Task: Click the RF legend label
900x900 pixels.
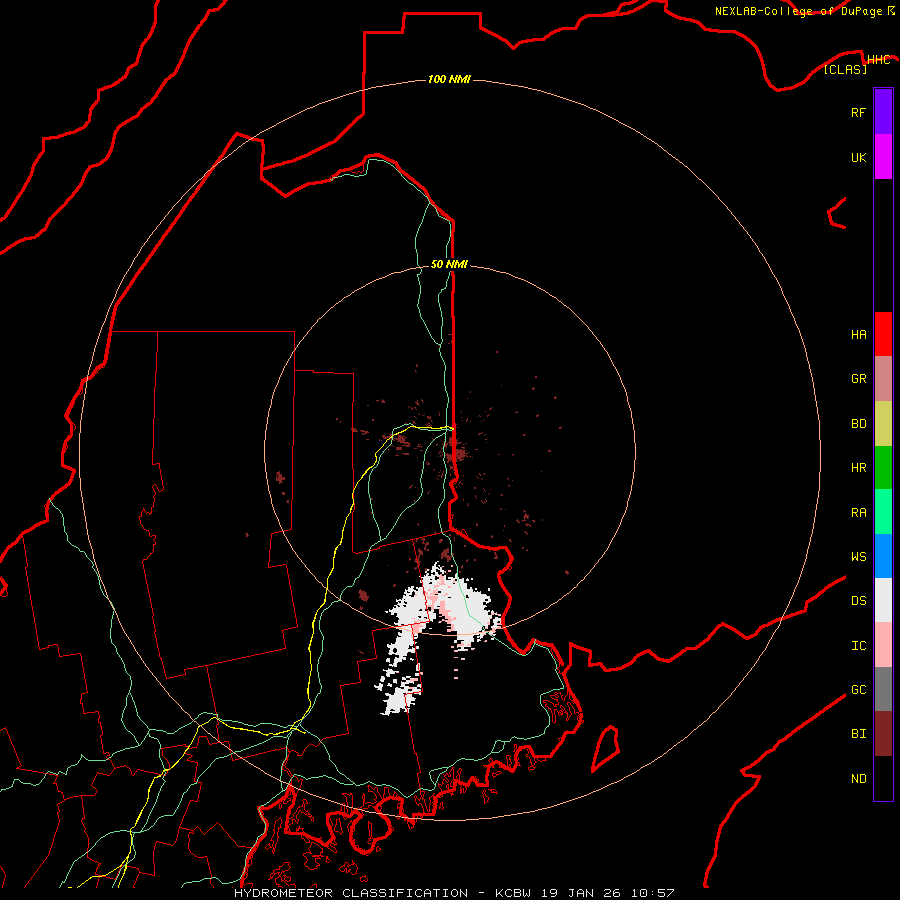Action: pyautogui.click(x=858, y=113)
